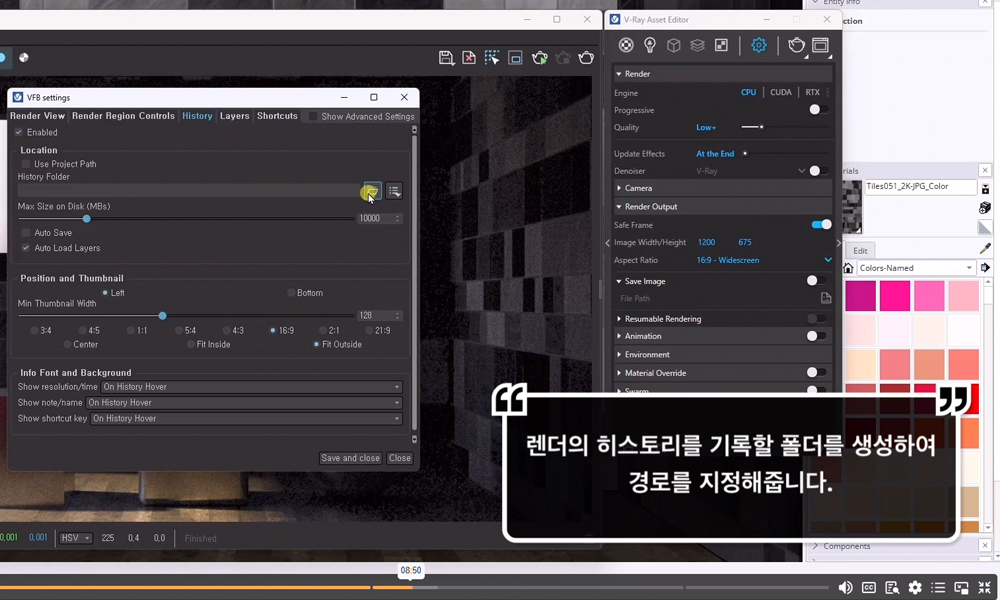Open Show shortcut key dropdown
Screen dimensions: 1000x600
click(x=246, y=419)
